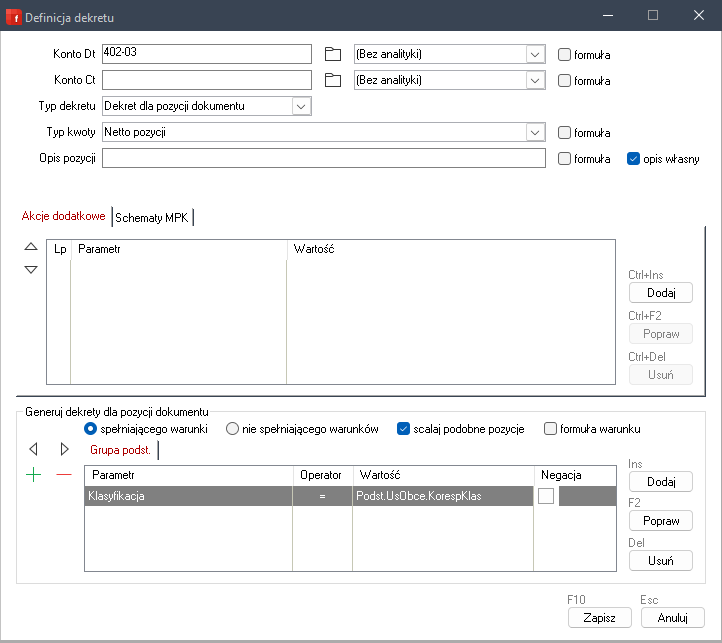Click into the Opis pozycji text field
722x643 pixels.
point(323,158)
